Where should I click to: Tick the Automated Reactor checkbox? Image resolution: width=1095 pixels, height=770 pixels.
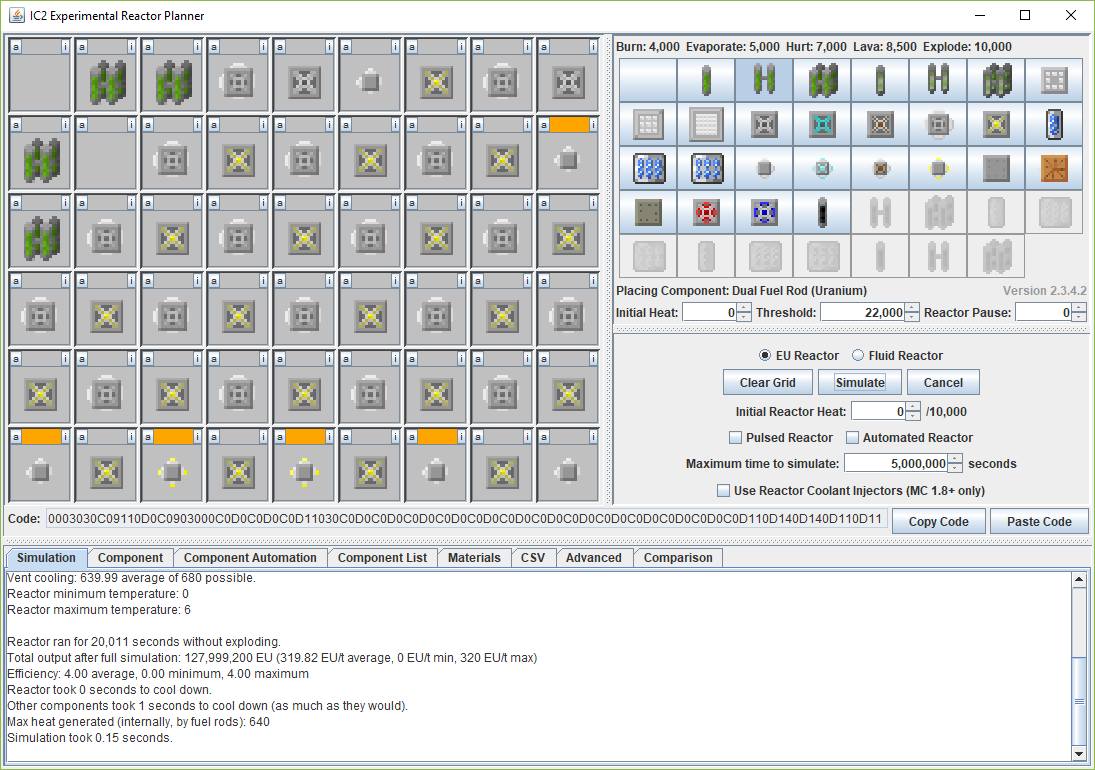pos(853,438)
